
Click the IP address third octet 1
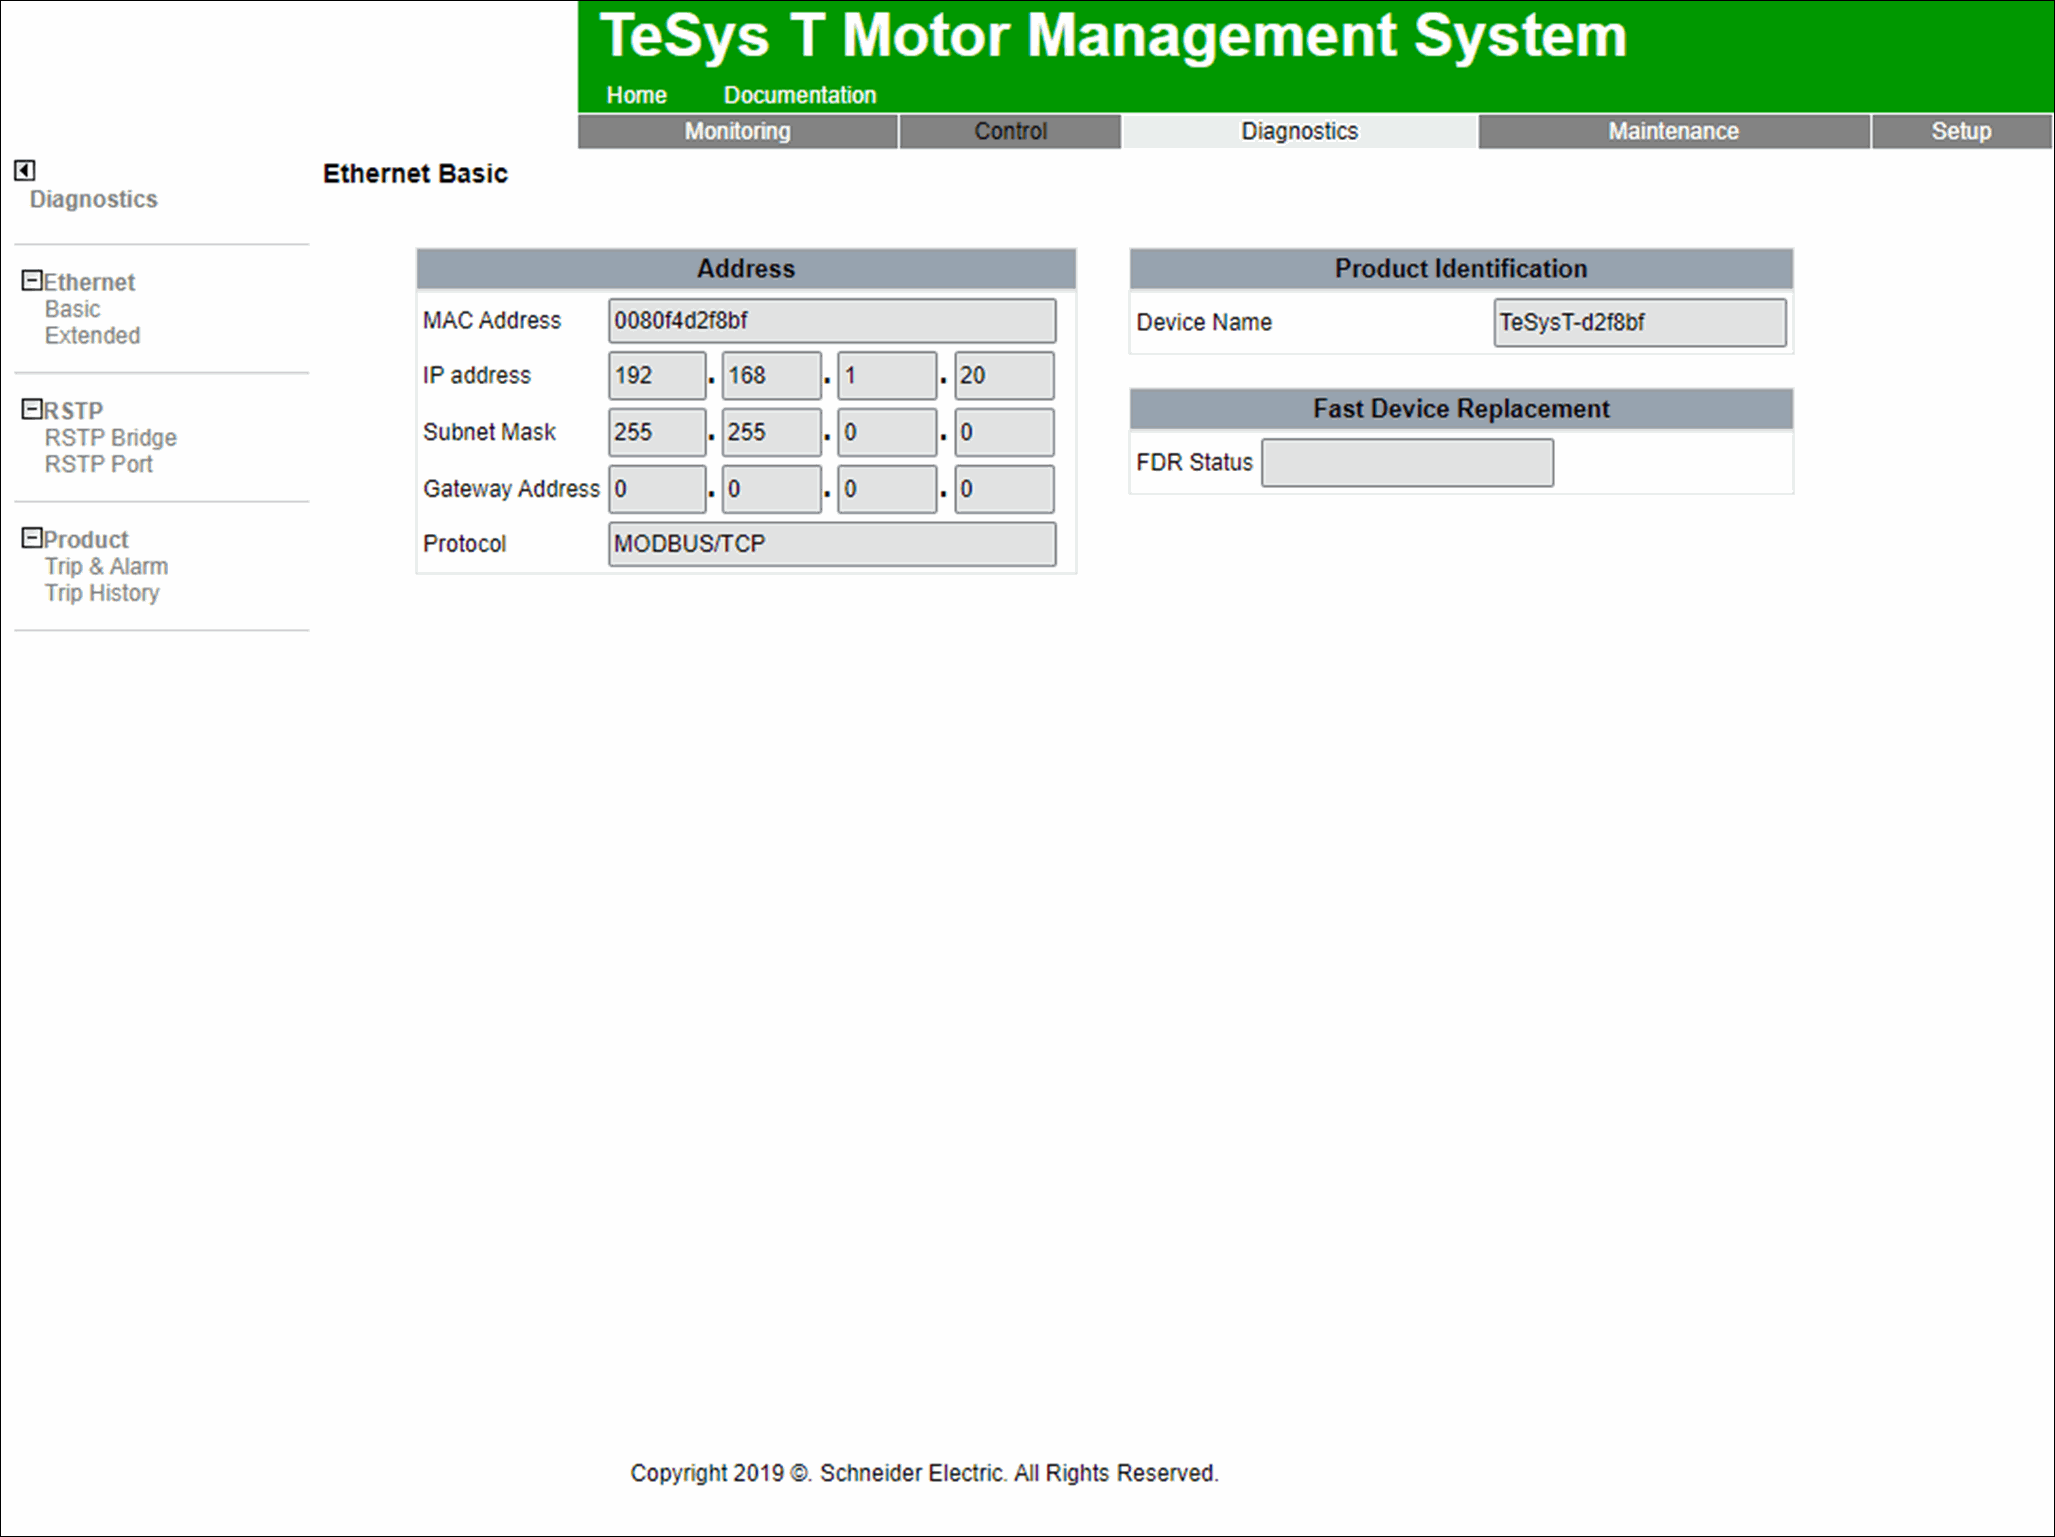(887, 376)
